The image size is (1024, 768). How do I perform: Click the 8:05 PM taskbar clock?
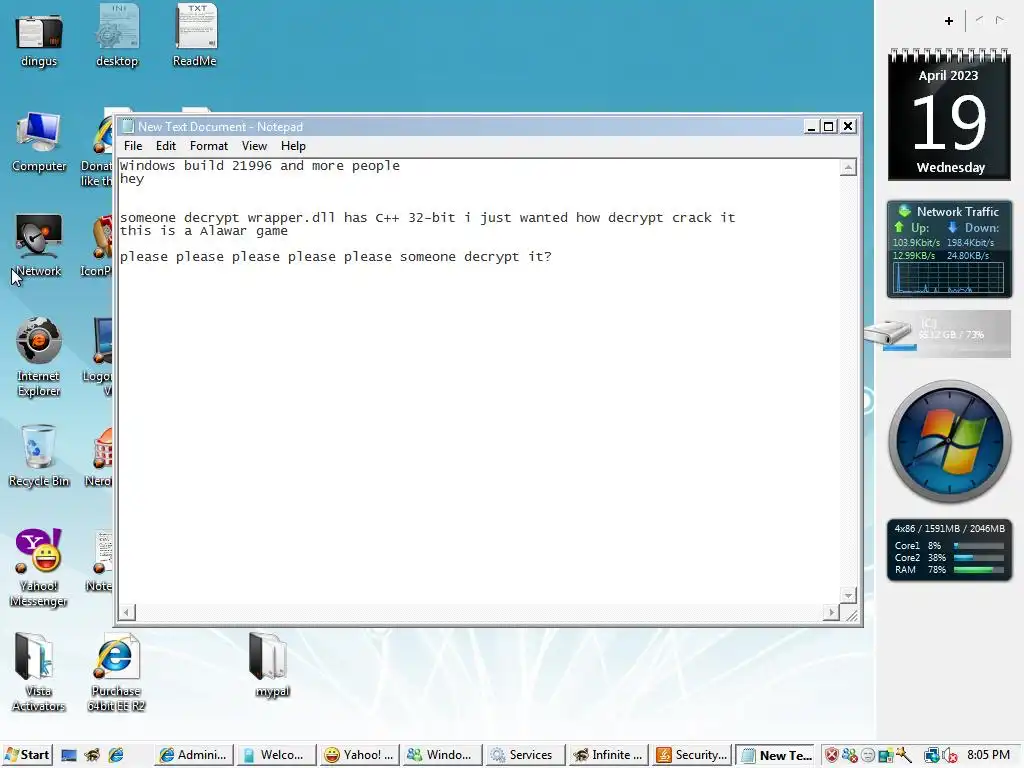(x=988, y=755)
